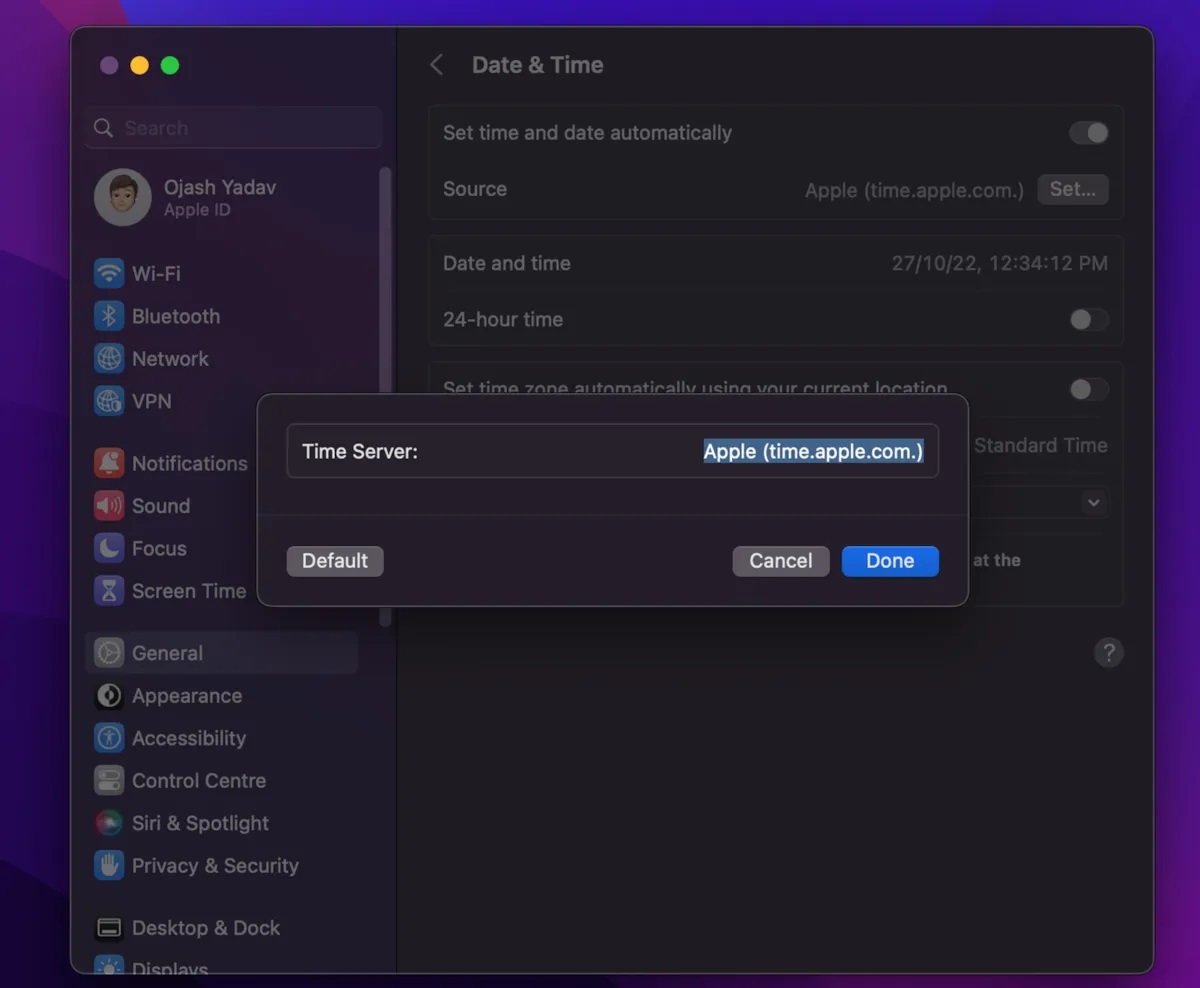Open Notifications bell icon
The width and height of the screenshot is (1200, 988).
[108, 463]
